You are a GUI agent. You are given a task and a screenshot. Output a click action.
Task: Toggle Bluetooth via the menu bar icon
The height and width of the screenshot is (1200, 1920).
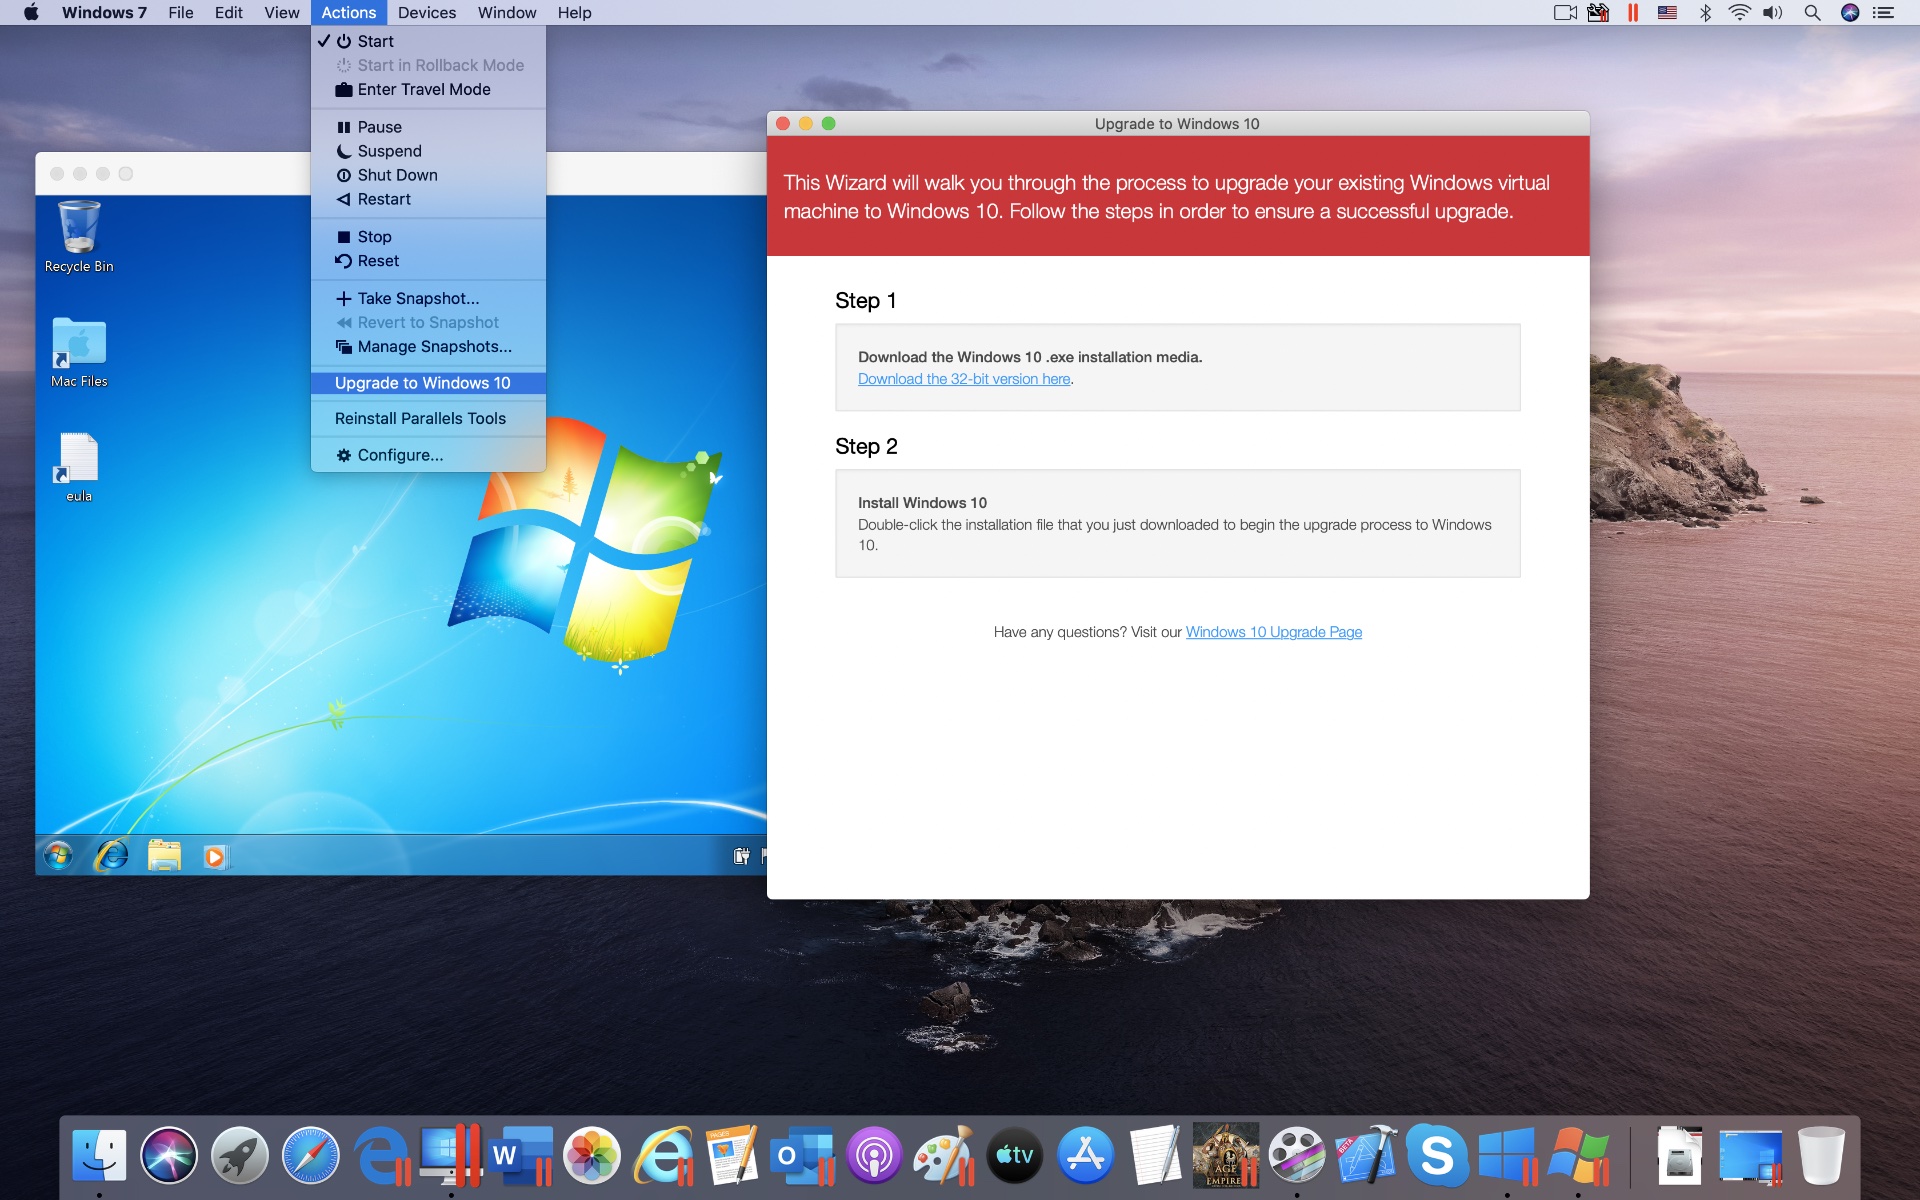click(x=1705, y=13)
